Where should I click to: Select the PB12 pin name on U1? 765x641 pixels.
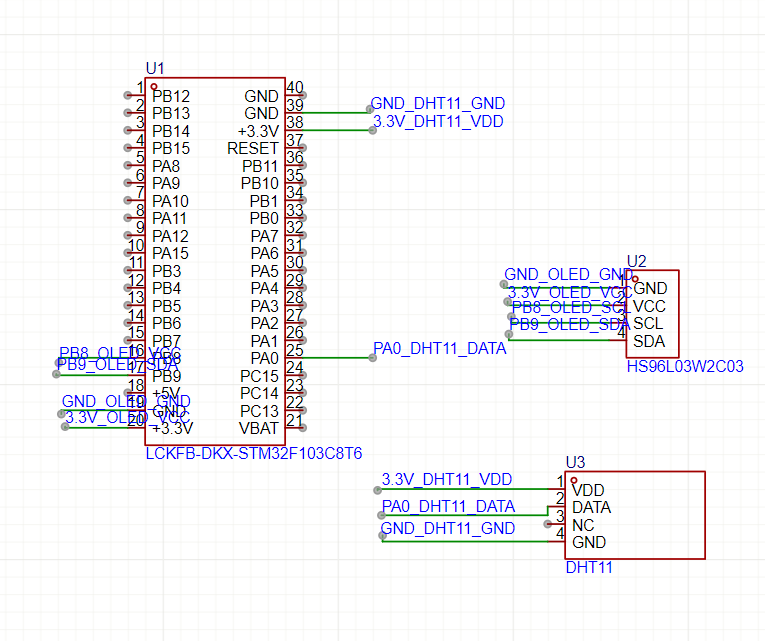pyautogui.click(x=171, y=96)
